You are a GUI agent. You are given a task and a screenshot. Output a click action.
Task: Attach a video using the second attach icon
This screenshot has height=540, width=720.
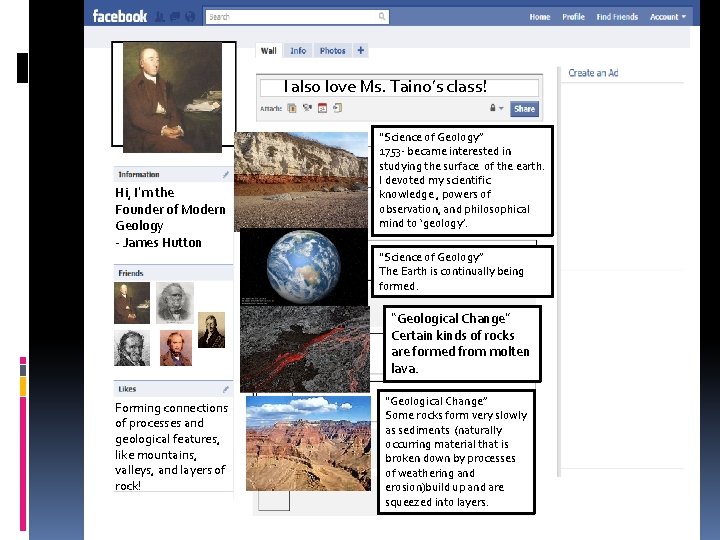coord(307,108)
